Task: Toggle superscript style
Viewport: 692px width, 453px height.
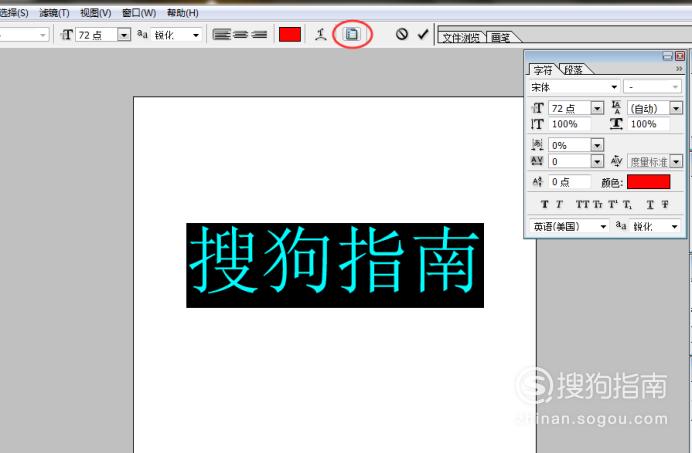Action: (613, 204)
